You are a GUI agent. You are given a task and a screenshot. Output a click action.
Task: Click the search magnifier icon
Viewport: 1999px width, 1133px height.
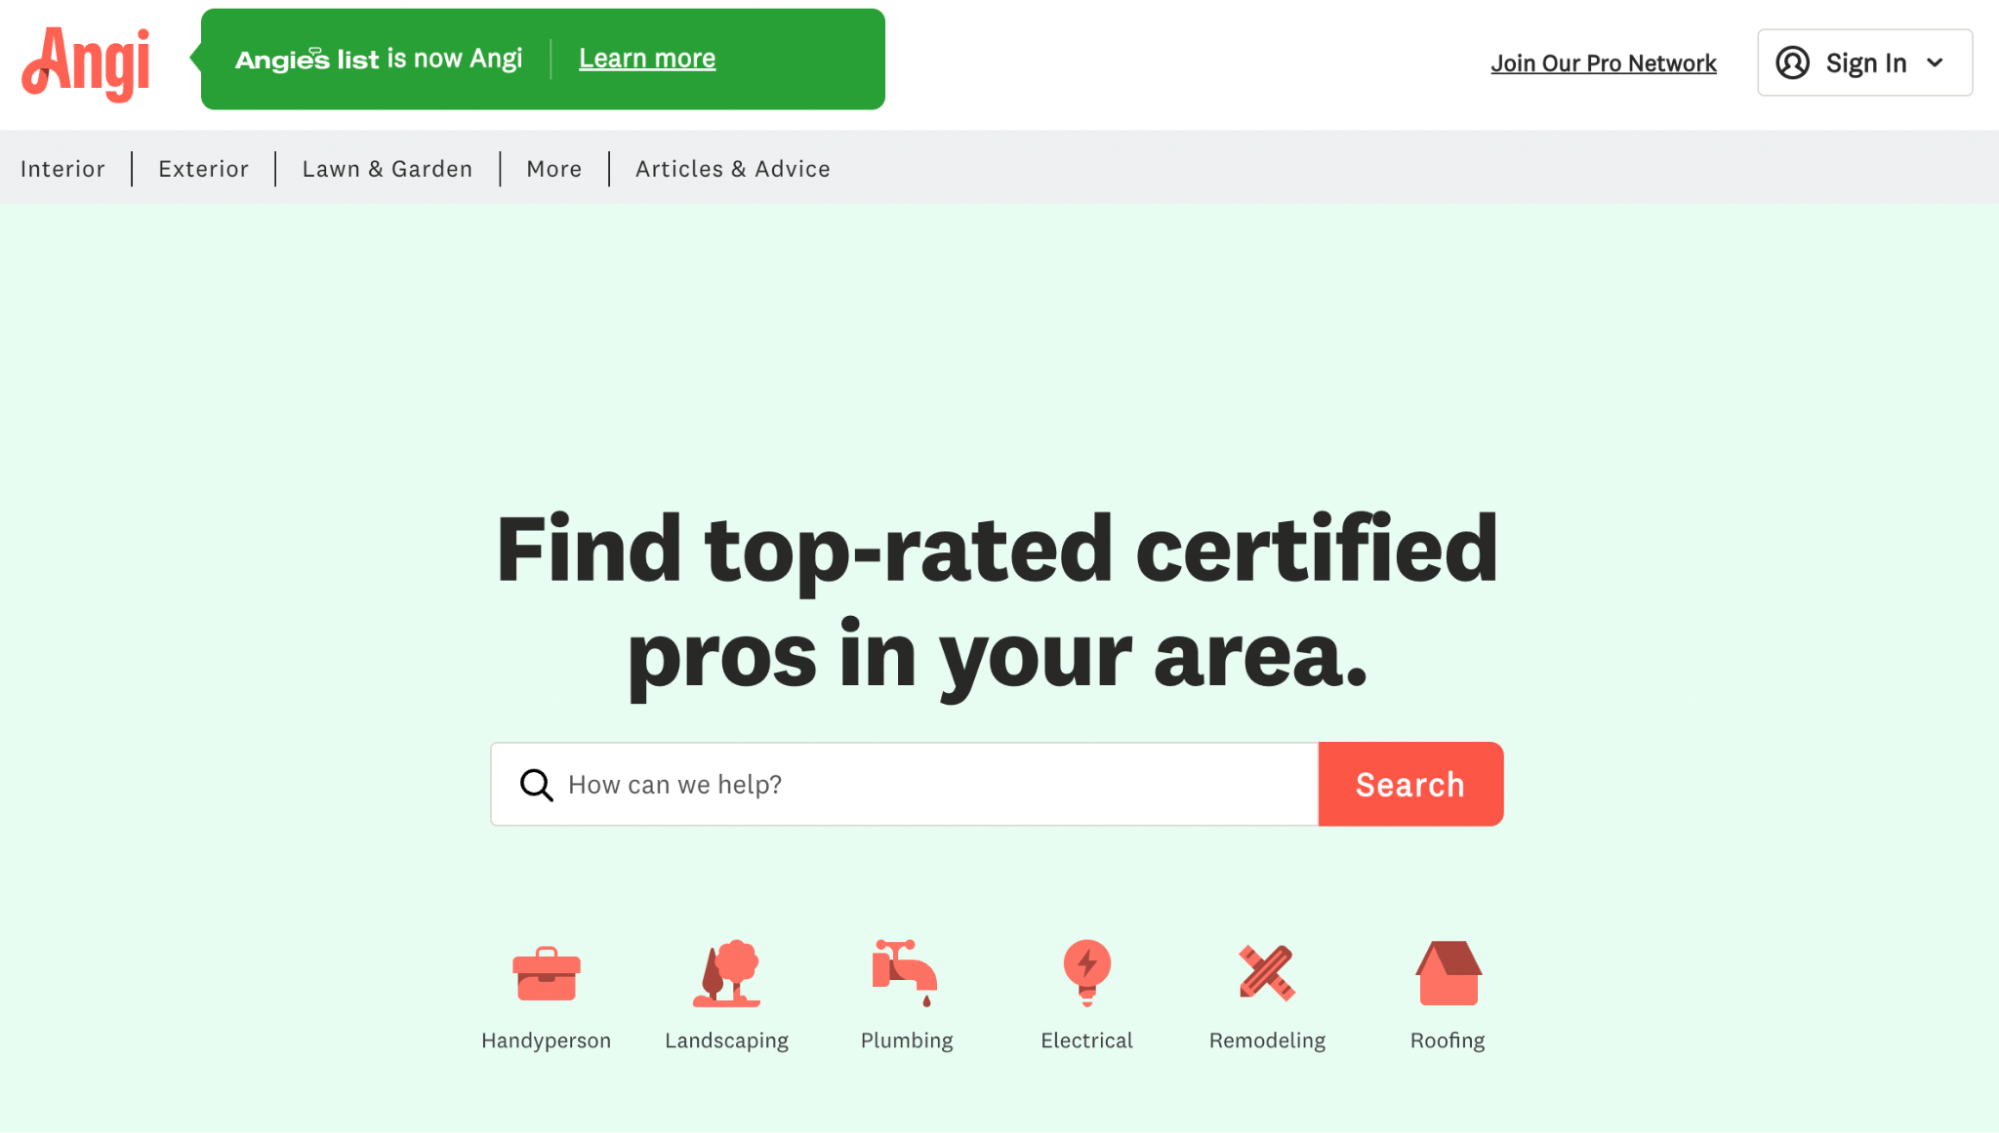(535, 784)
